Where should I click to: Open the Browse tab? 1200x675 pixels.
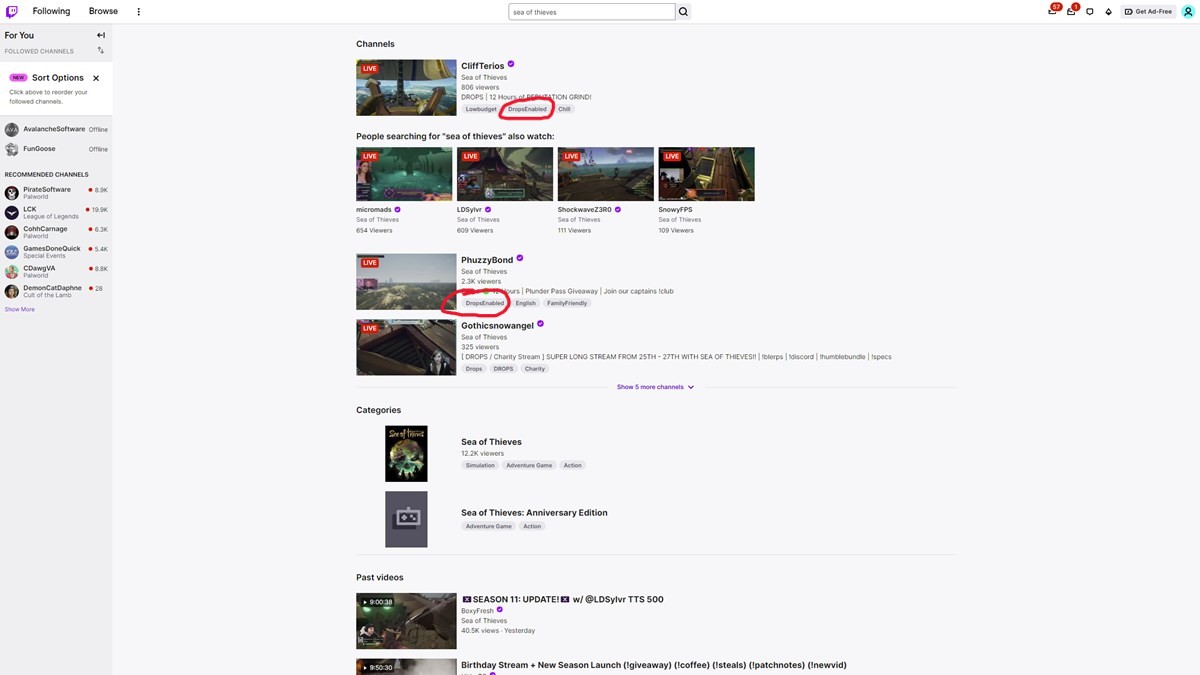[x=103, y=11]
